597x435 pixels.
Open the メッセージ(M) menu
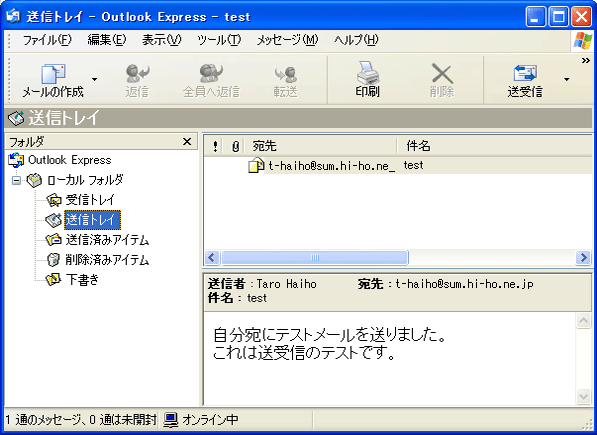pyautogui.click(x=287, y=40)
